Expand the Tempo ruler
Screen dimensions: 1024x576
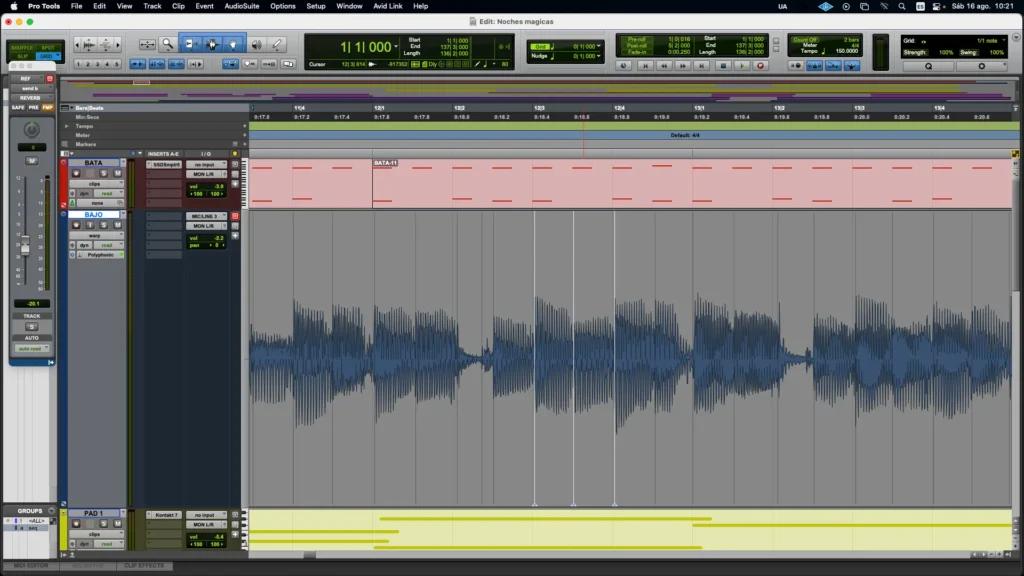66,126
